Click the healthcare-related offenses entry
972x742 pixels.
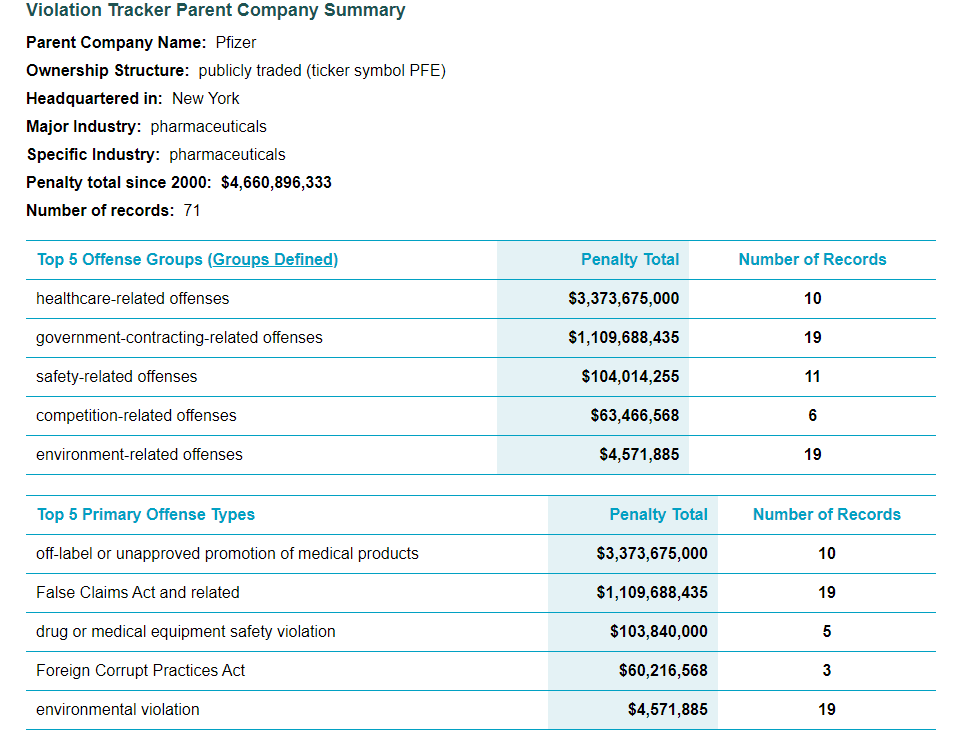132,299
